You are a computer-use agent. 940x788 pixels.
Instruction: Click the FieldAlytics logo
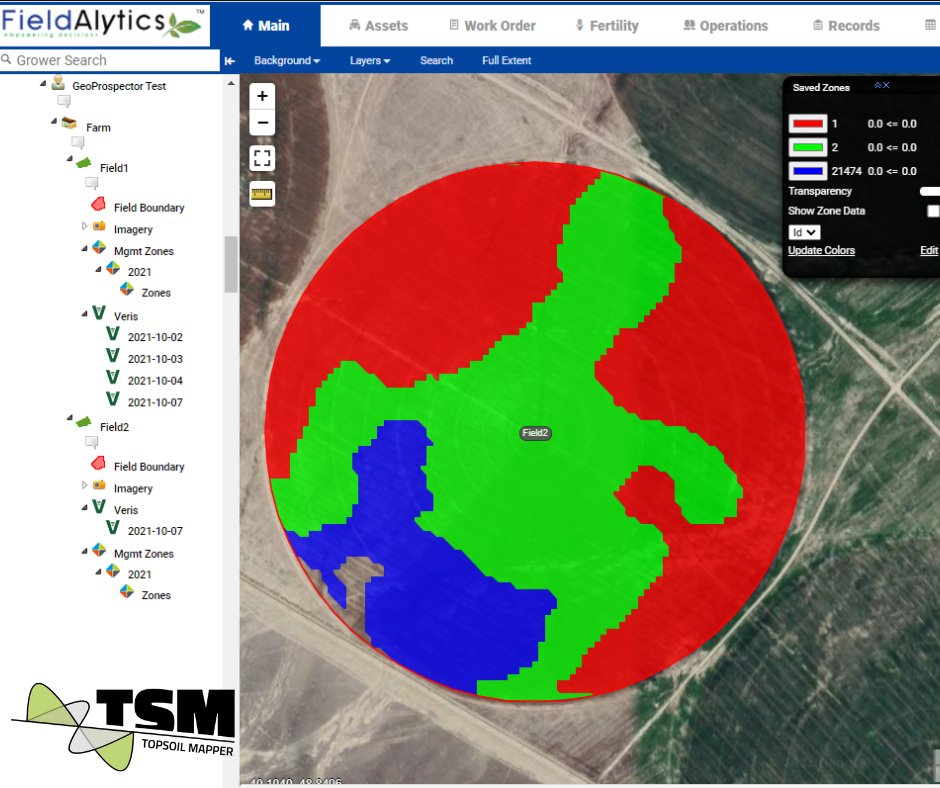(102, 23)
